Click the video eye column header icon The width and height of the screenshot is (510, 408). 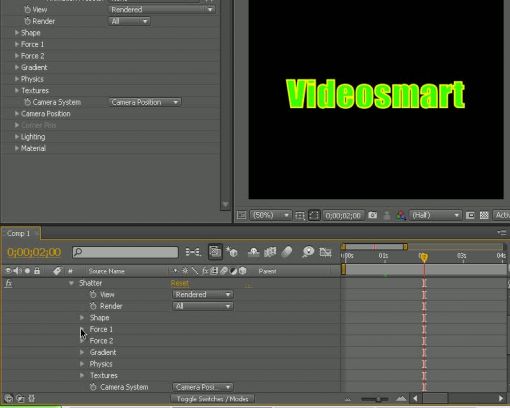coord(8,271)
